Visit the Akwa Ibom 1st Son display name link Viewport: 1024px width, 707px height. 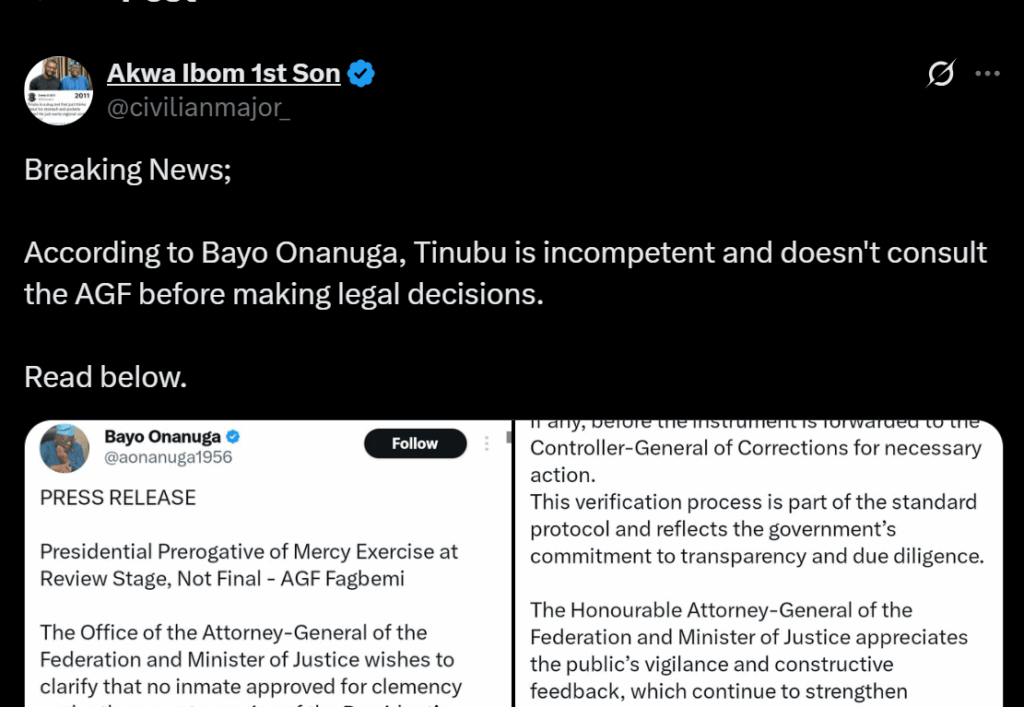pos(223,73)
